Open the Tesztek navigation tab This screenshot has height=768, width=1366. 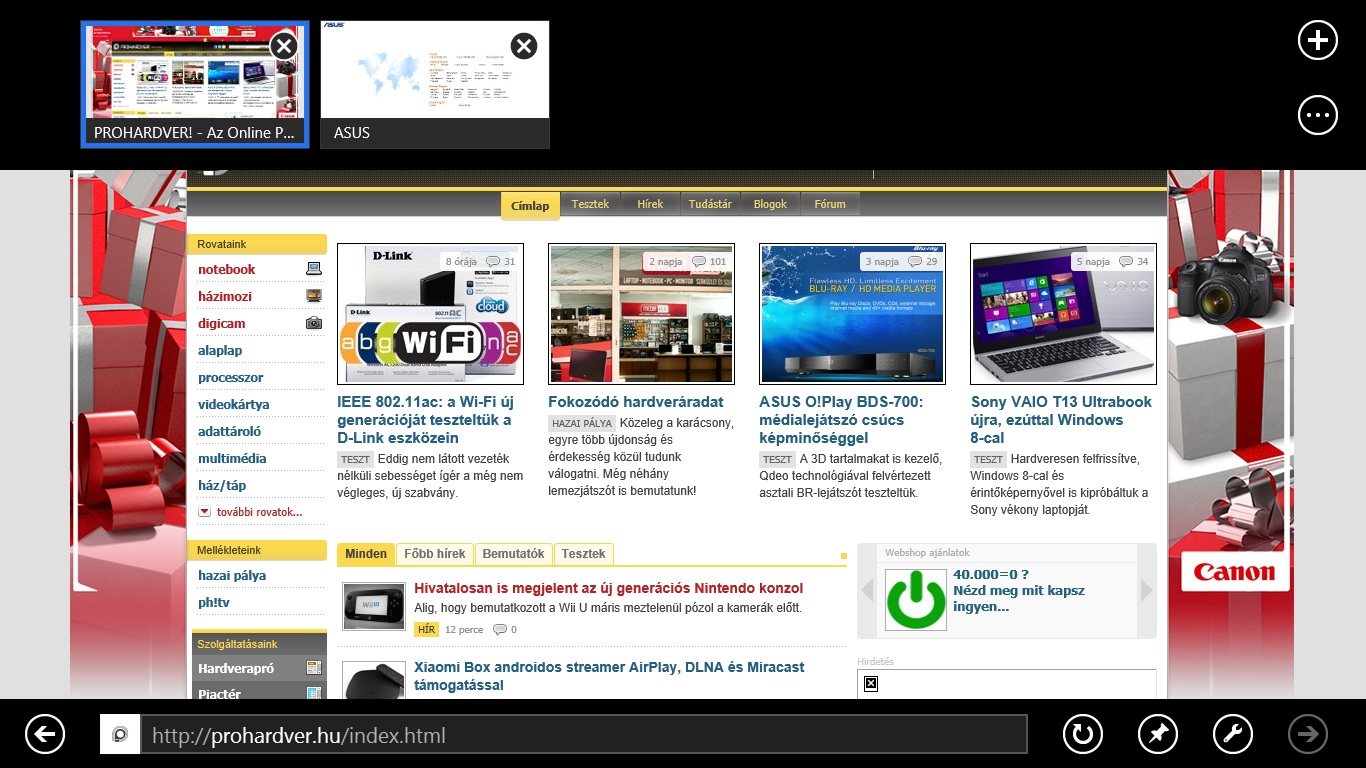click(x=590, y=204)
